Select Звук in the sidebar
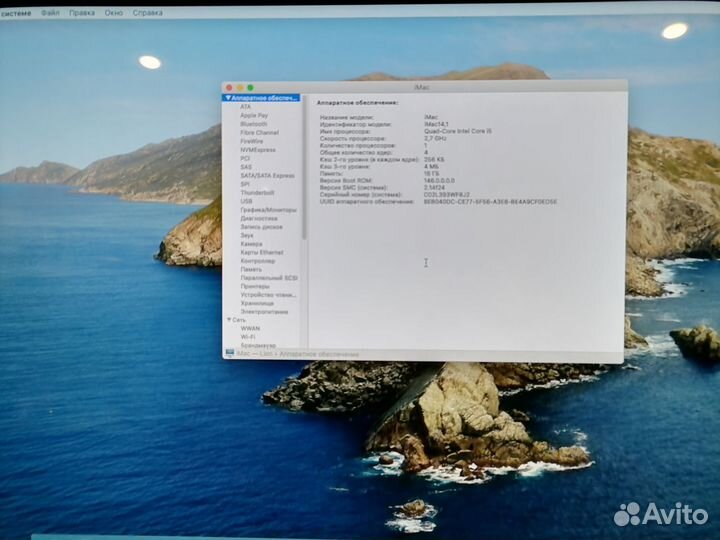This screenshot has height=540, width=720. point(247,236)
